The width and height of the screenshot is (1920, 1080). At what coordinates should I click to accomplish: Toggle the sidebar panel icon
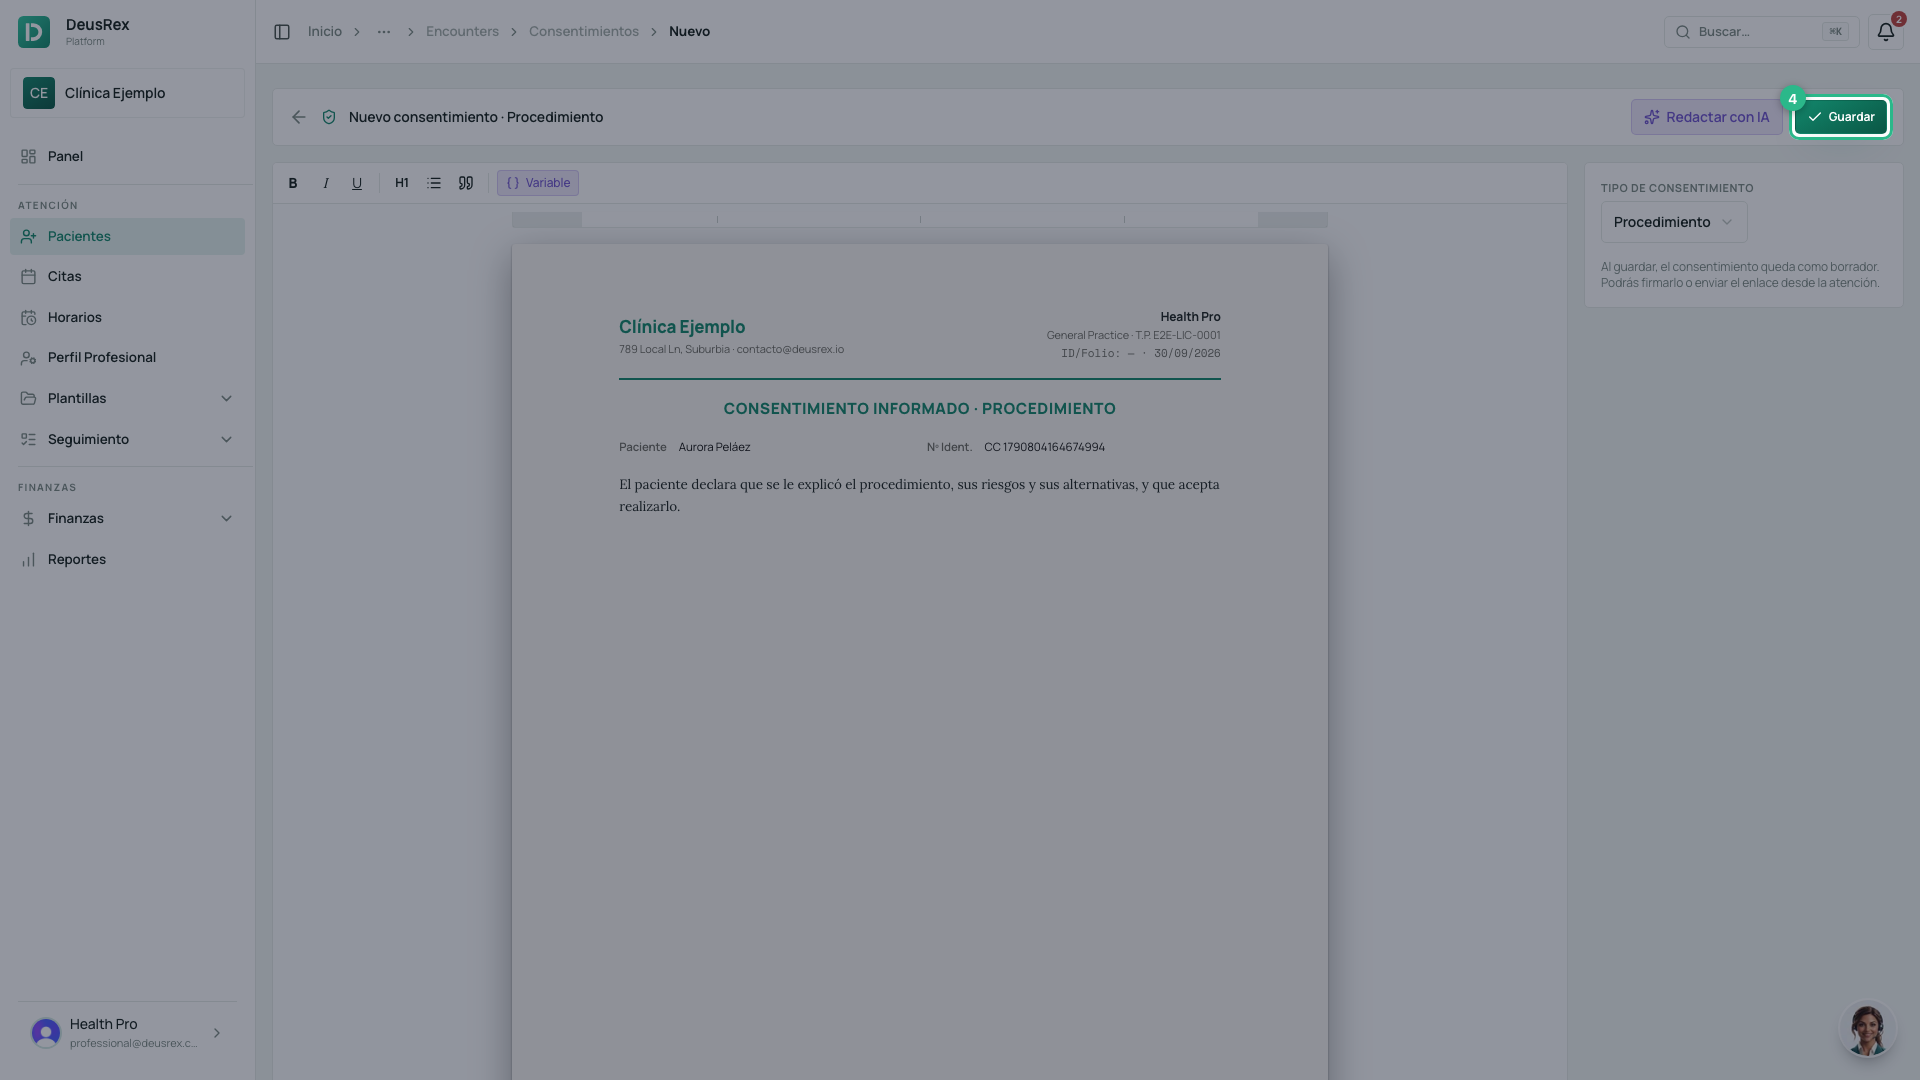click(x=282, y=32)
